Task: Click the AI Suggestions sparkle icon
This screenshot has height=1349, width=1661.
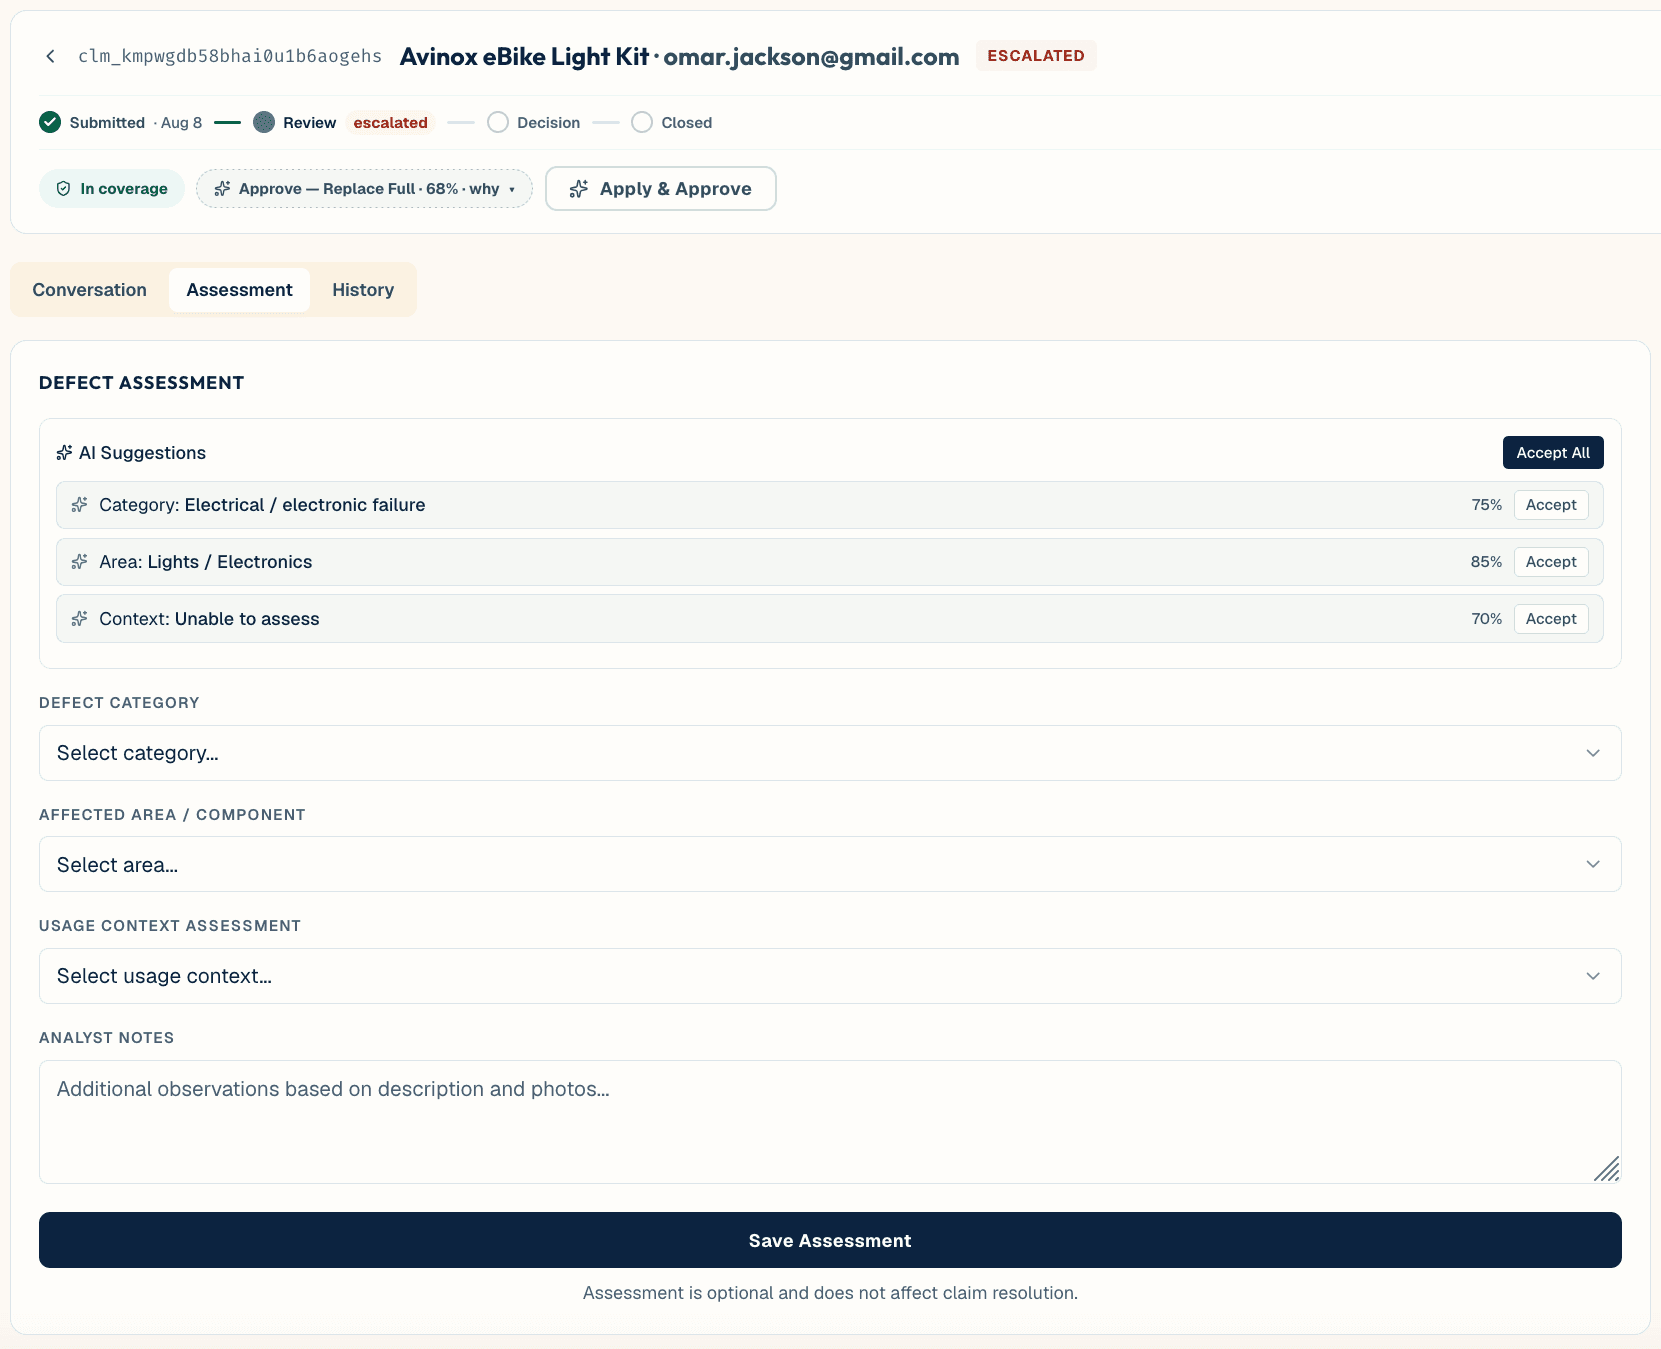Action: [64, 453]
